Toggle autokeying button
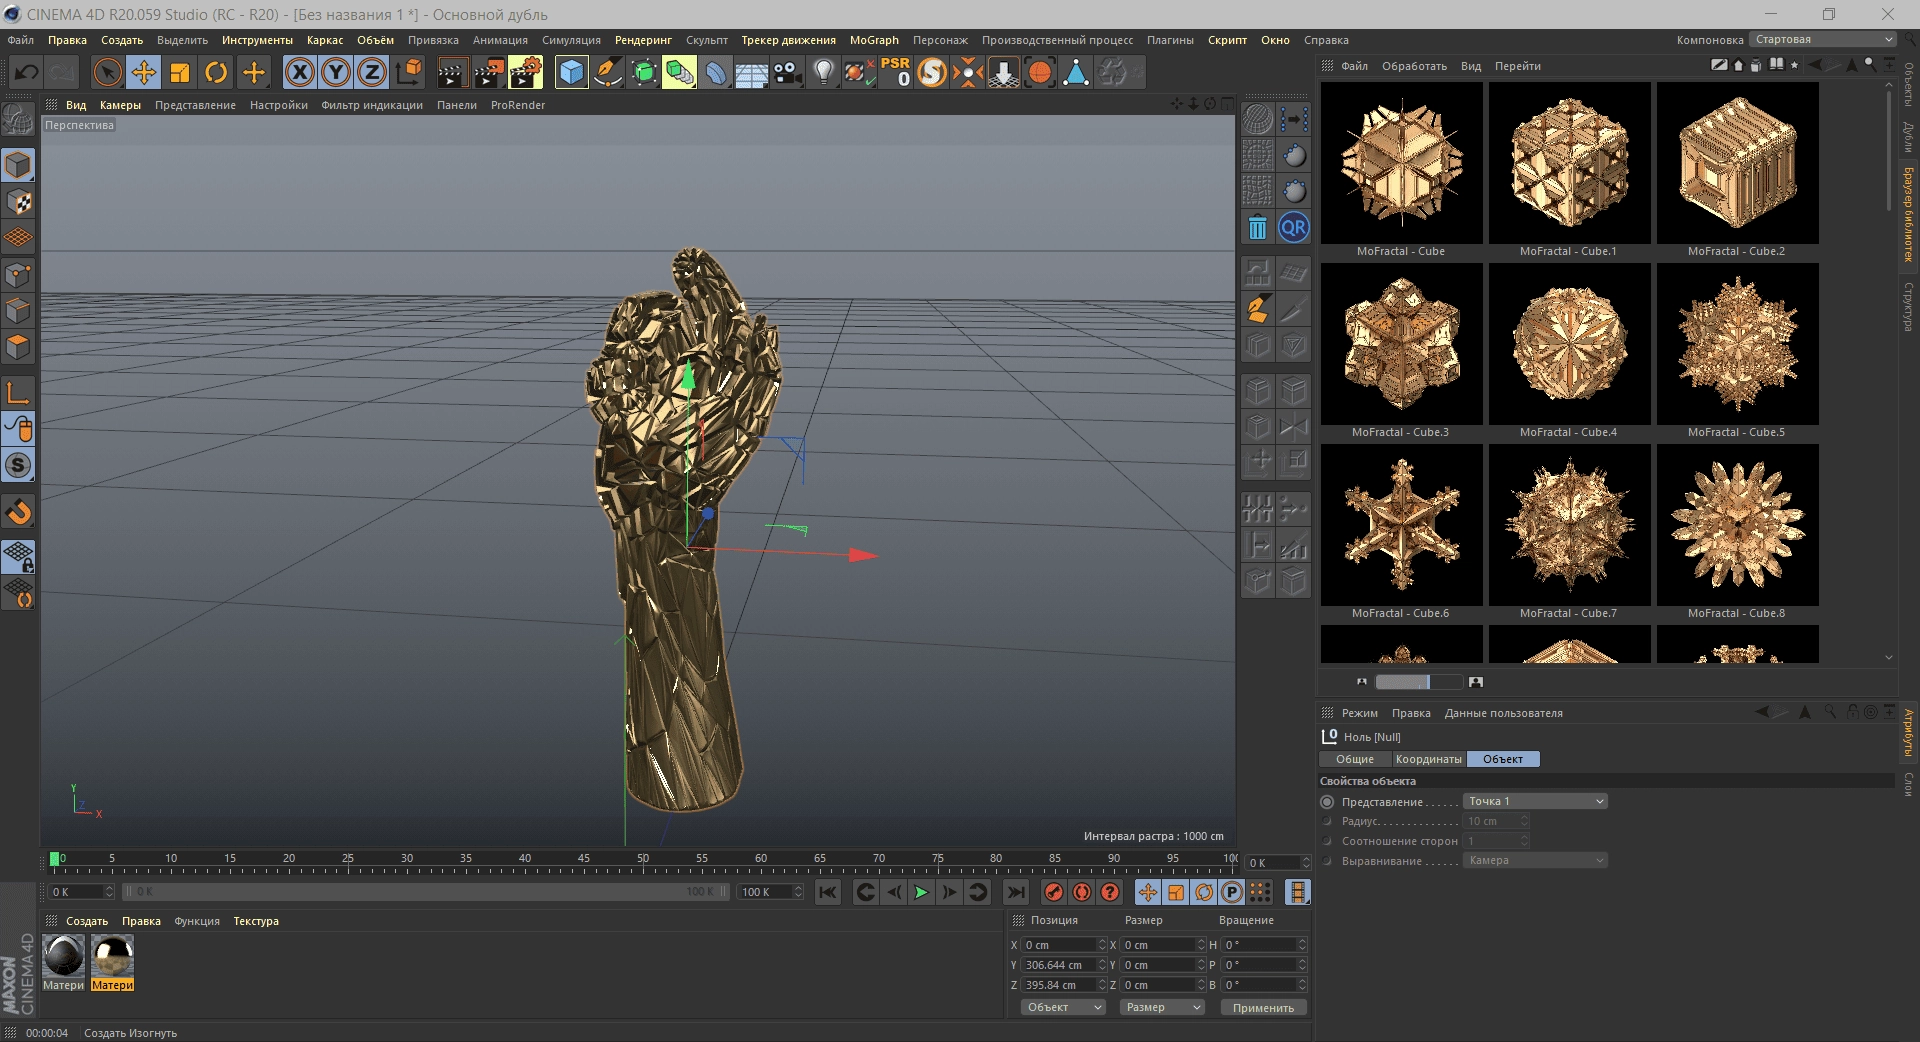This screenshot has width=1920, height=1042. (1082, 892)
